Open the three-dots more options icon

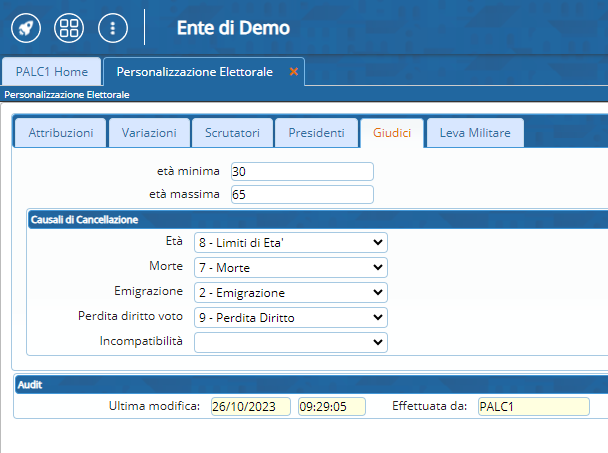pyautogui.click(x=113, y=28)
